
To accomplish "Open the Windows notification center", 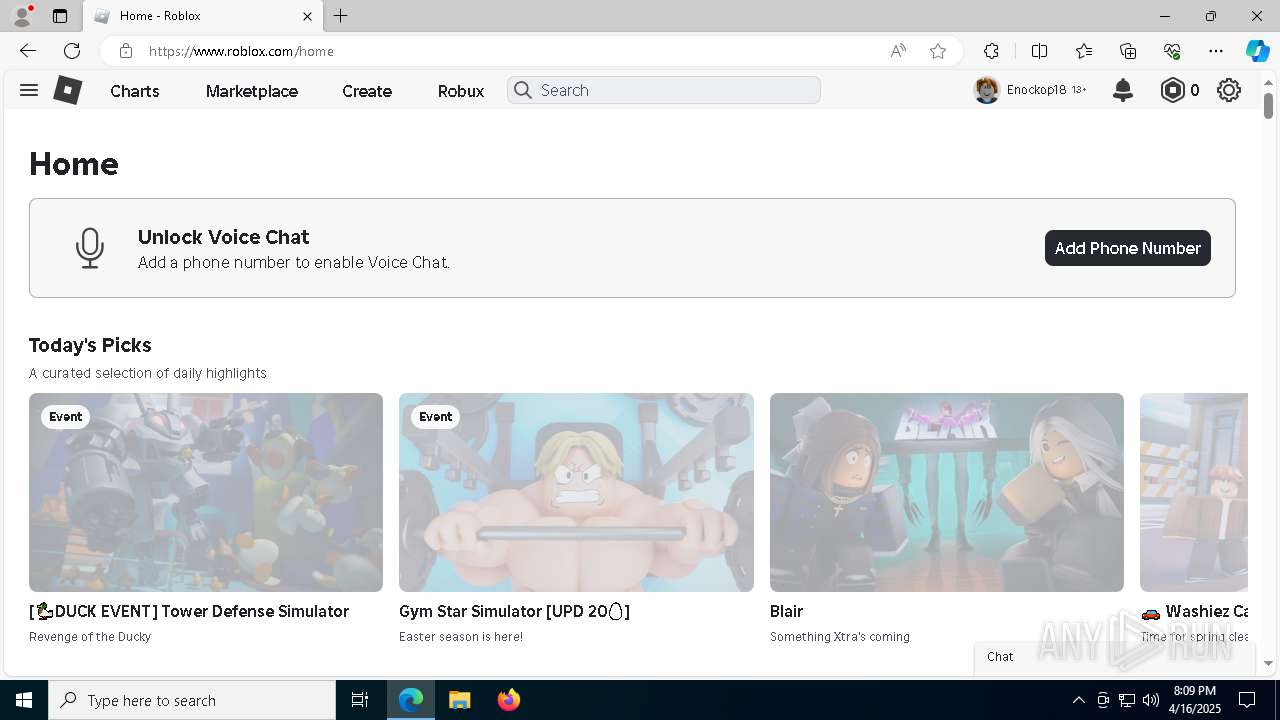I will 1247,700.
